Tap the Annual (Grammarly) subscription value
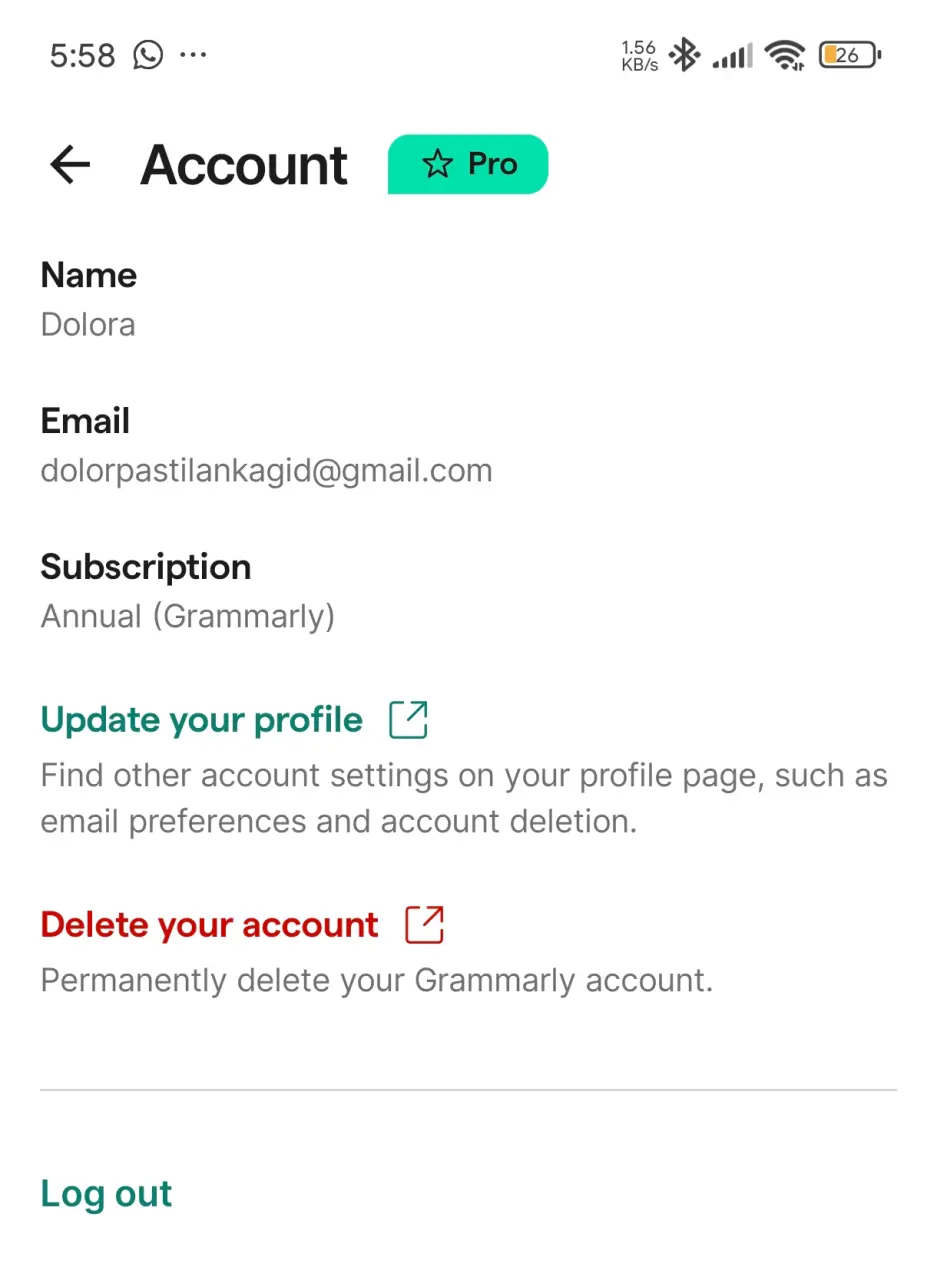The image size is (937, 1280). 188,617
